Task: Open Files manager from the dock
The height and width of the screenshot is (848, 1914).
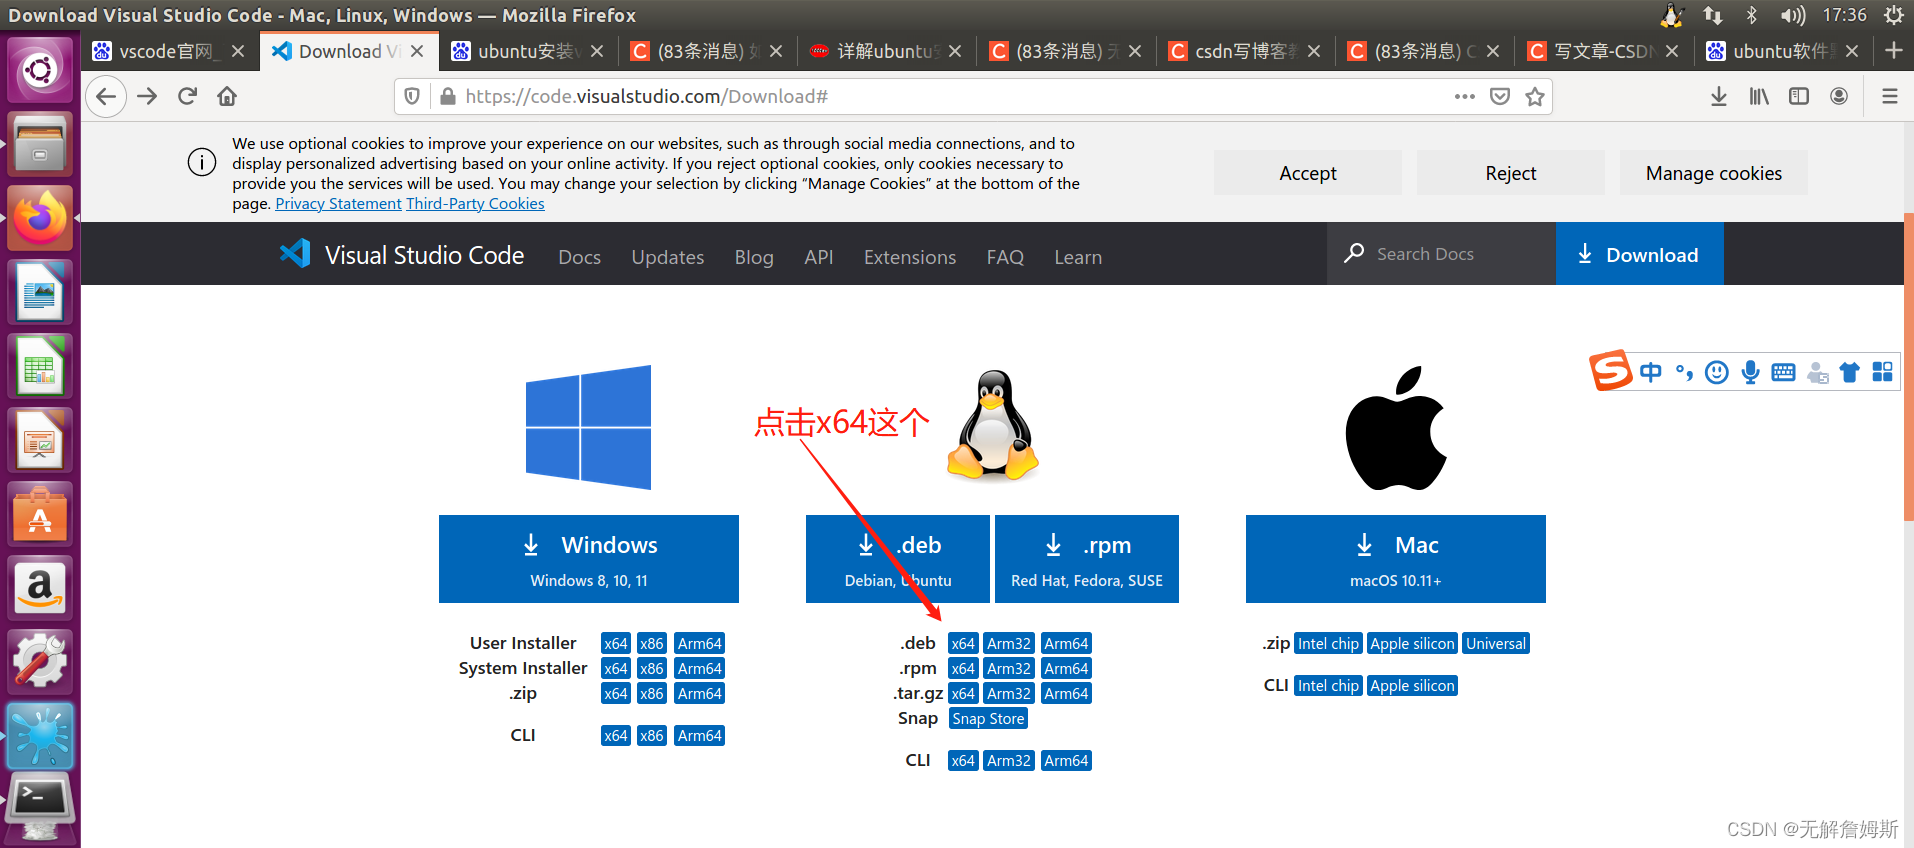Action: (40, 143)
